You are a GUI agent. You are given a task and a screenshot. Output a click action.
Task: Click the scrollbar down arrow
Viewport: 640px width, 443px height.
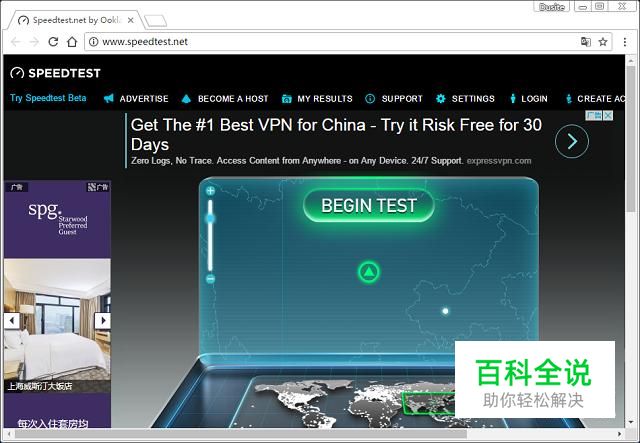pyautogui.click(x=632, y=422)
